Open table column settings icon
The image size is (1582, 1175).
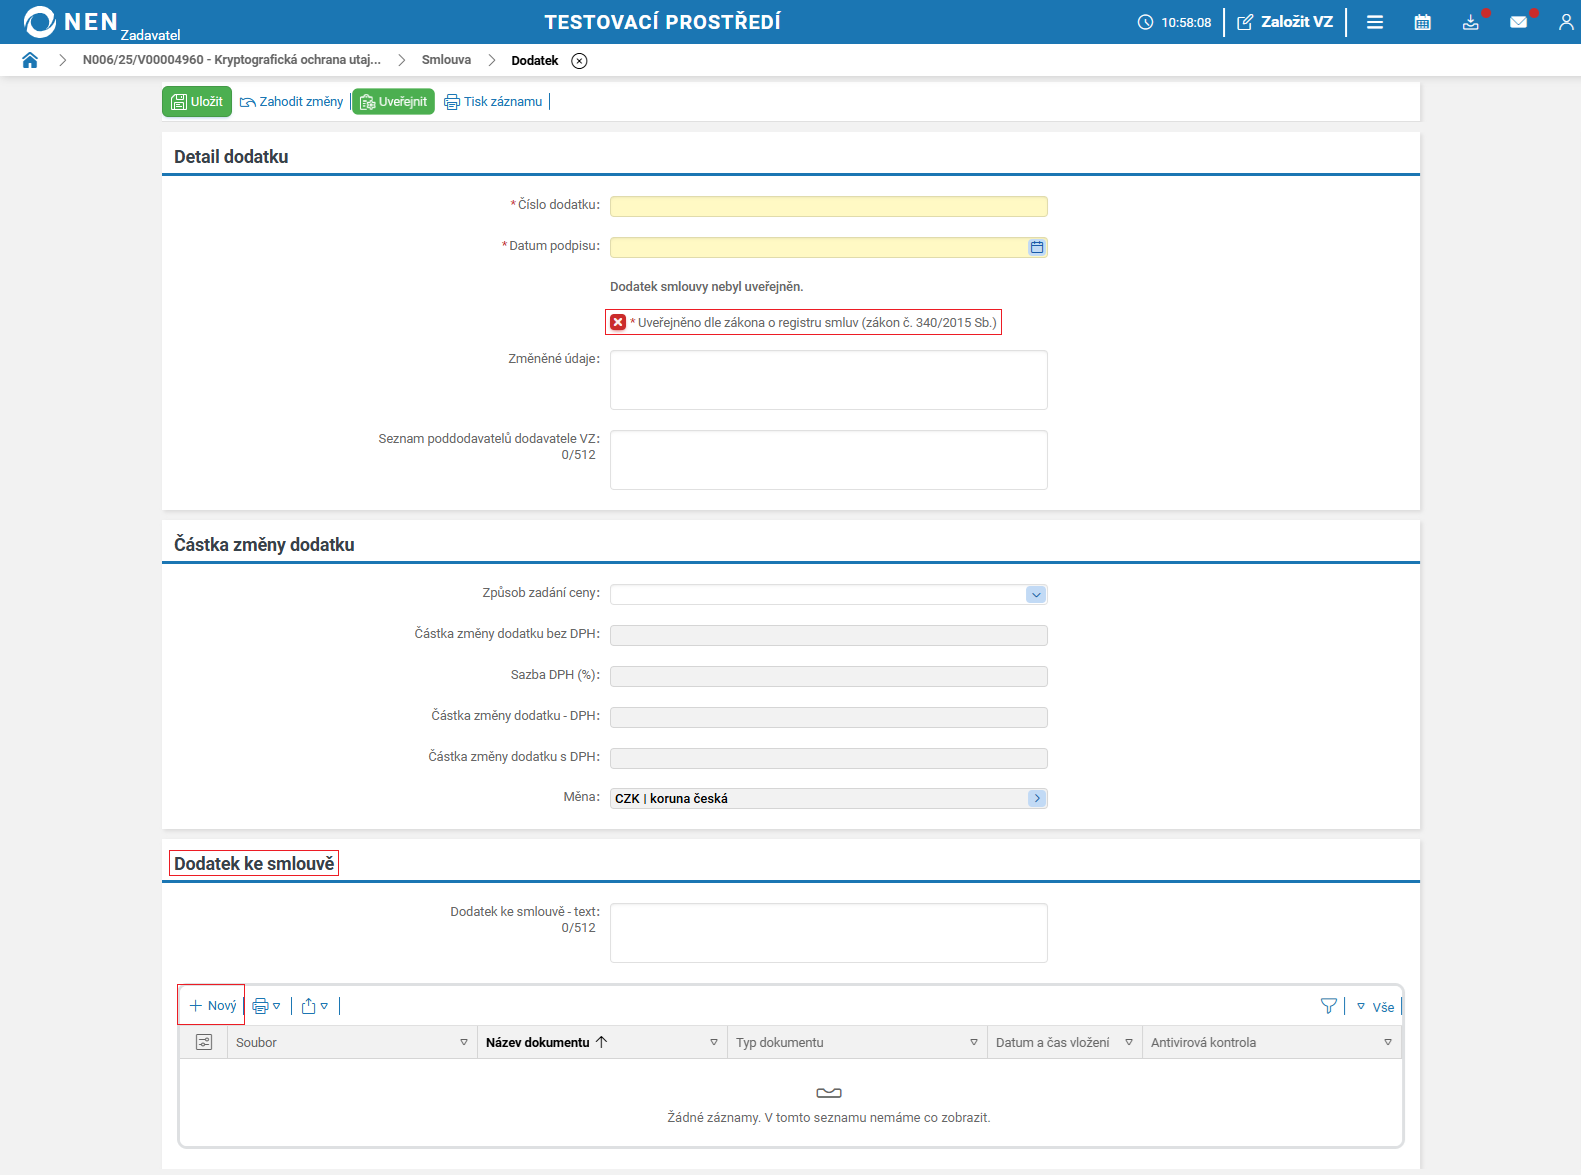click(204, 1042)
